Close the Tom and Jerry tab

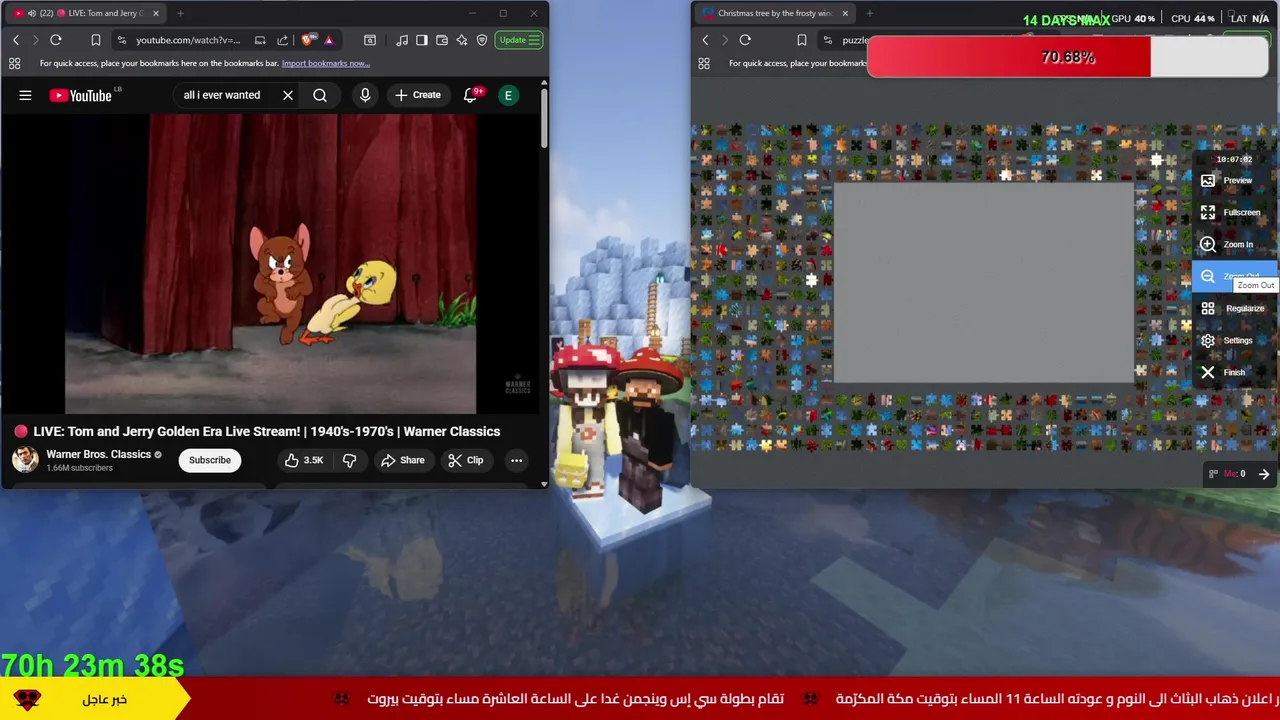(156, 13)
